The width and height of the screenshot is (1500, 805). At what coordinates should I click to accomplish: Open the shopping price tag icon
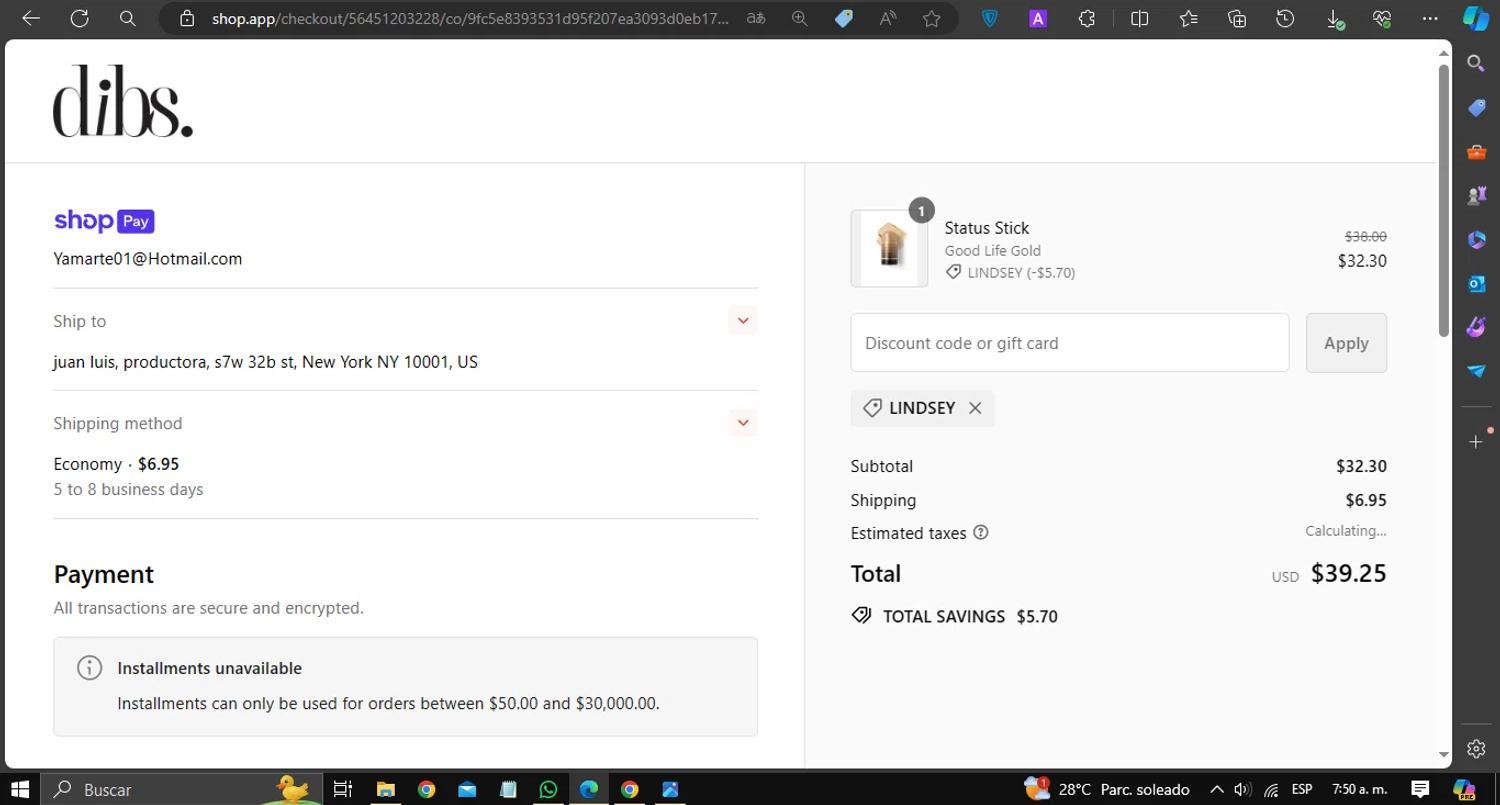coord(844,18)
